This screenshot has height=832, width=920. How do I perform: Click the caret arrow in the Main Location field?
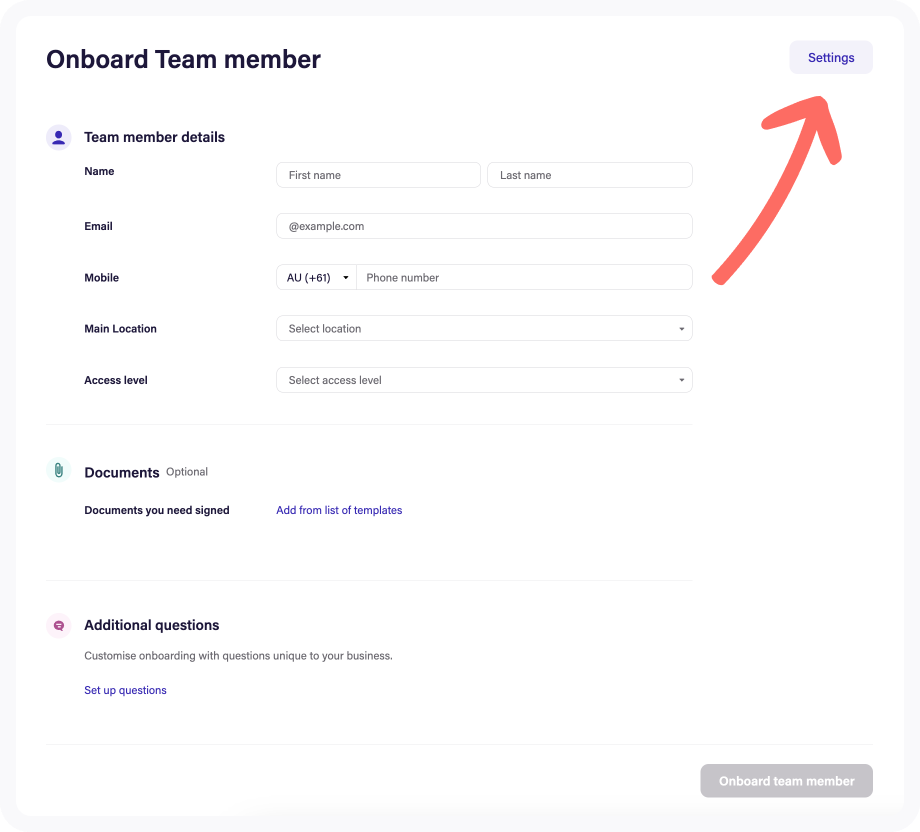point(681,329)
